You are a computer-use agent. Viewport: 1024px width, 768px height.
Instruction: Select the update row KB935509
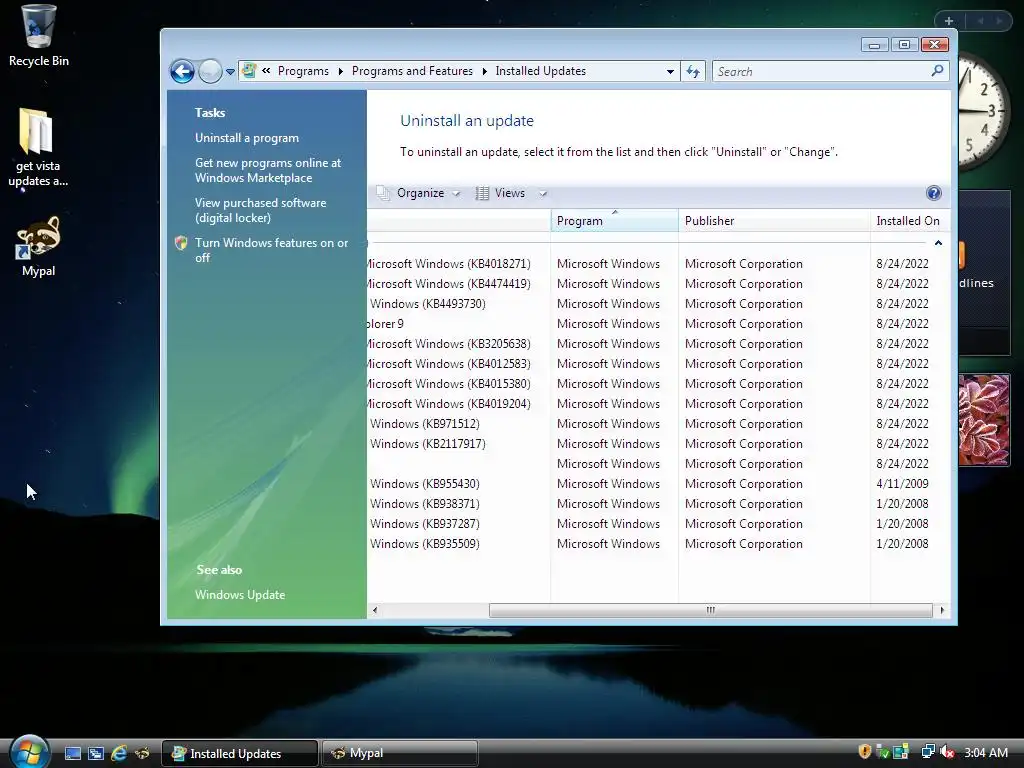coord(657,544)
